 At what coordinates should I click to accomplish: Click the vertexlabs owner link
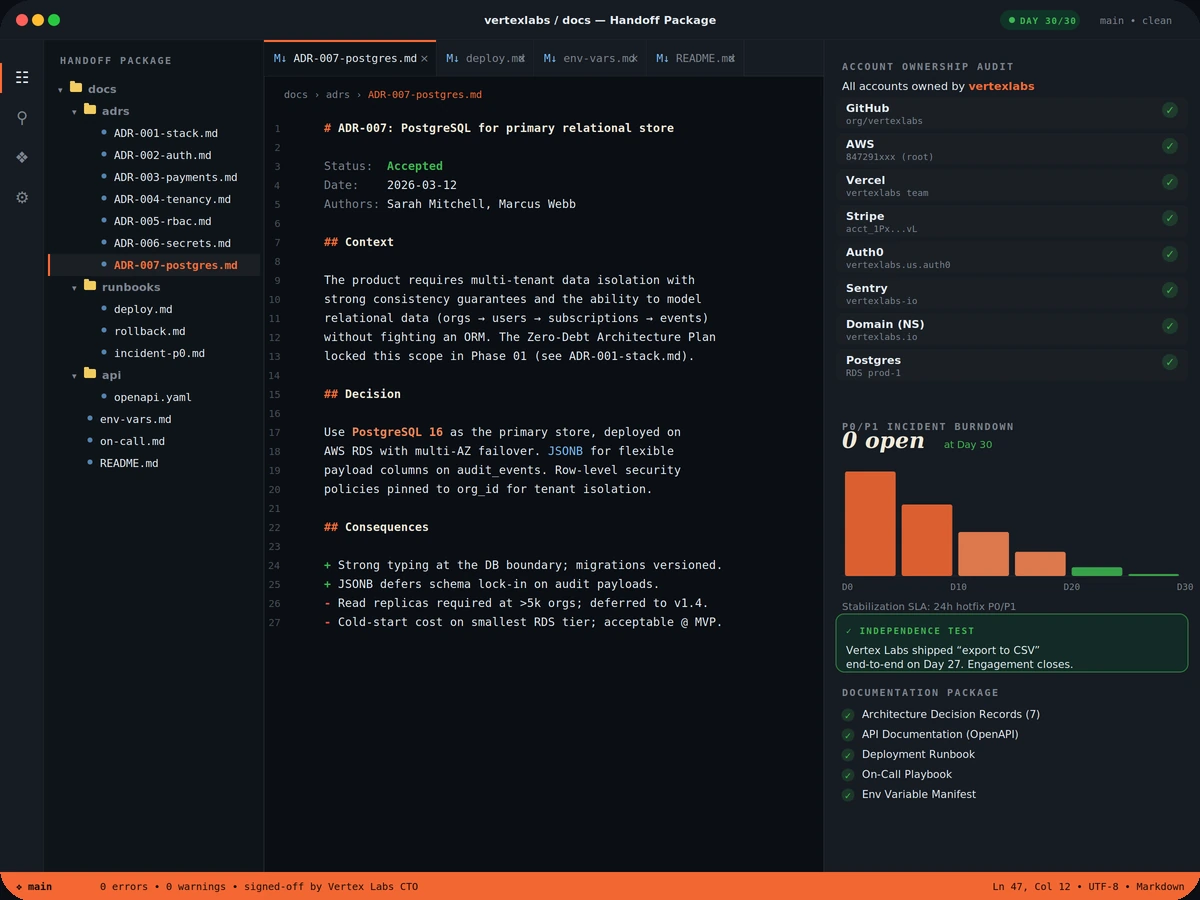pyautogui.click(x=1001, y=86)
